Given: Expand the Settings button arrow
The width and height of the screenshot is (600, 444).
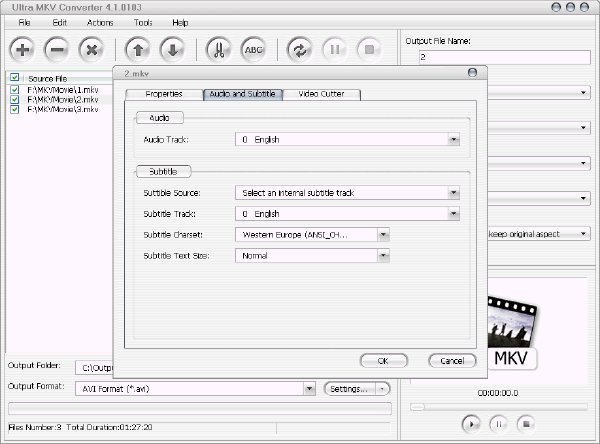Looking at the screenshot, I should tap(382, 389).
